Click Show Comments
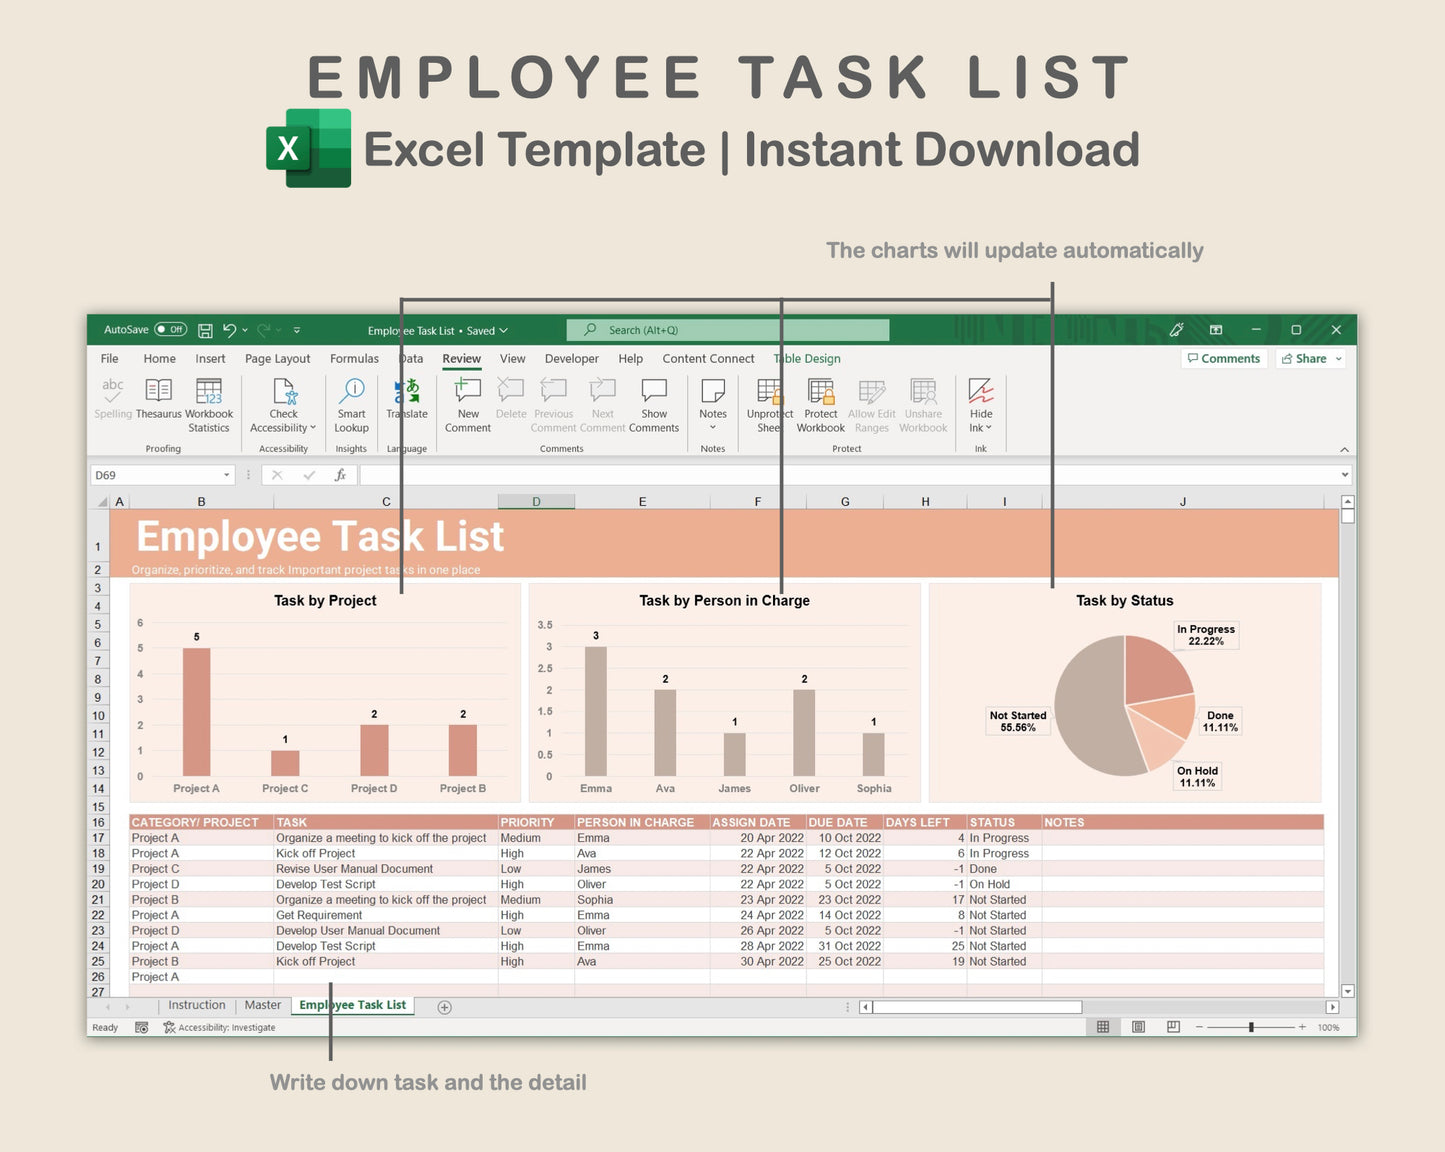Image resolution: width=1445 pixels, height=1152 pixels. point(654,400)
